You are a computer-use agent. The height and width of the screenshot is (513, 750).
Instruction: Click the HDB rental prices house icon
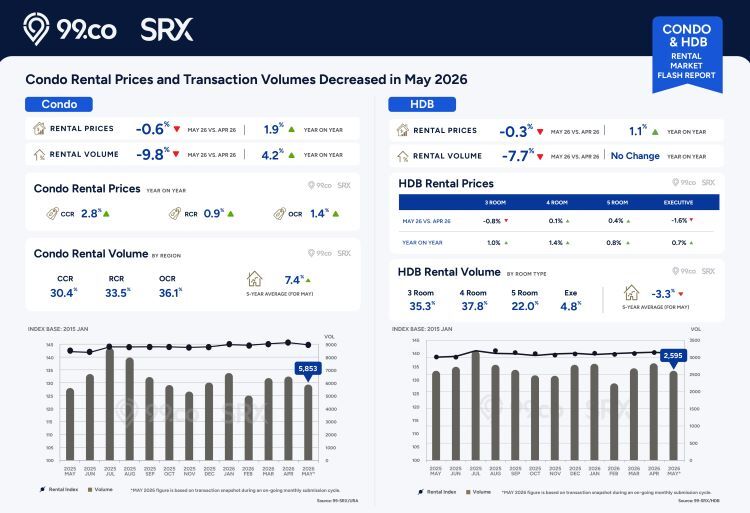(403, 130)
